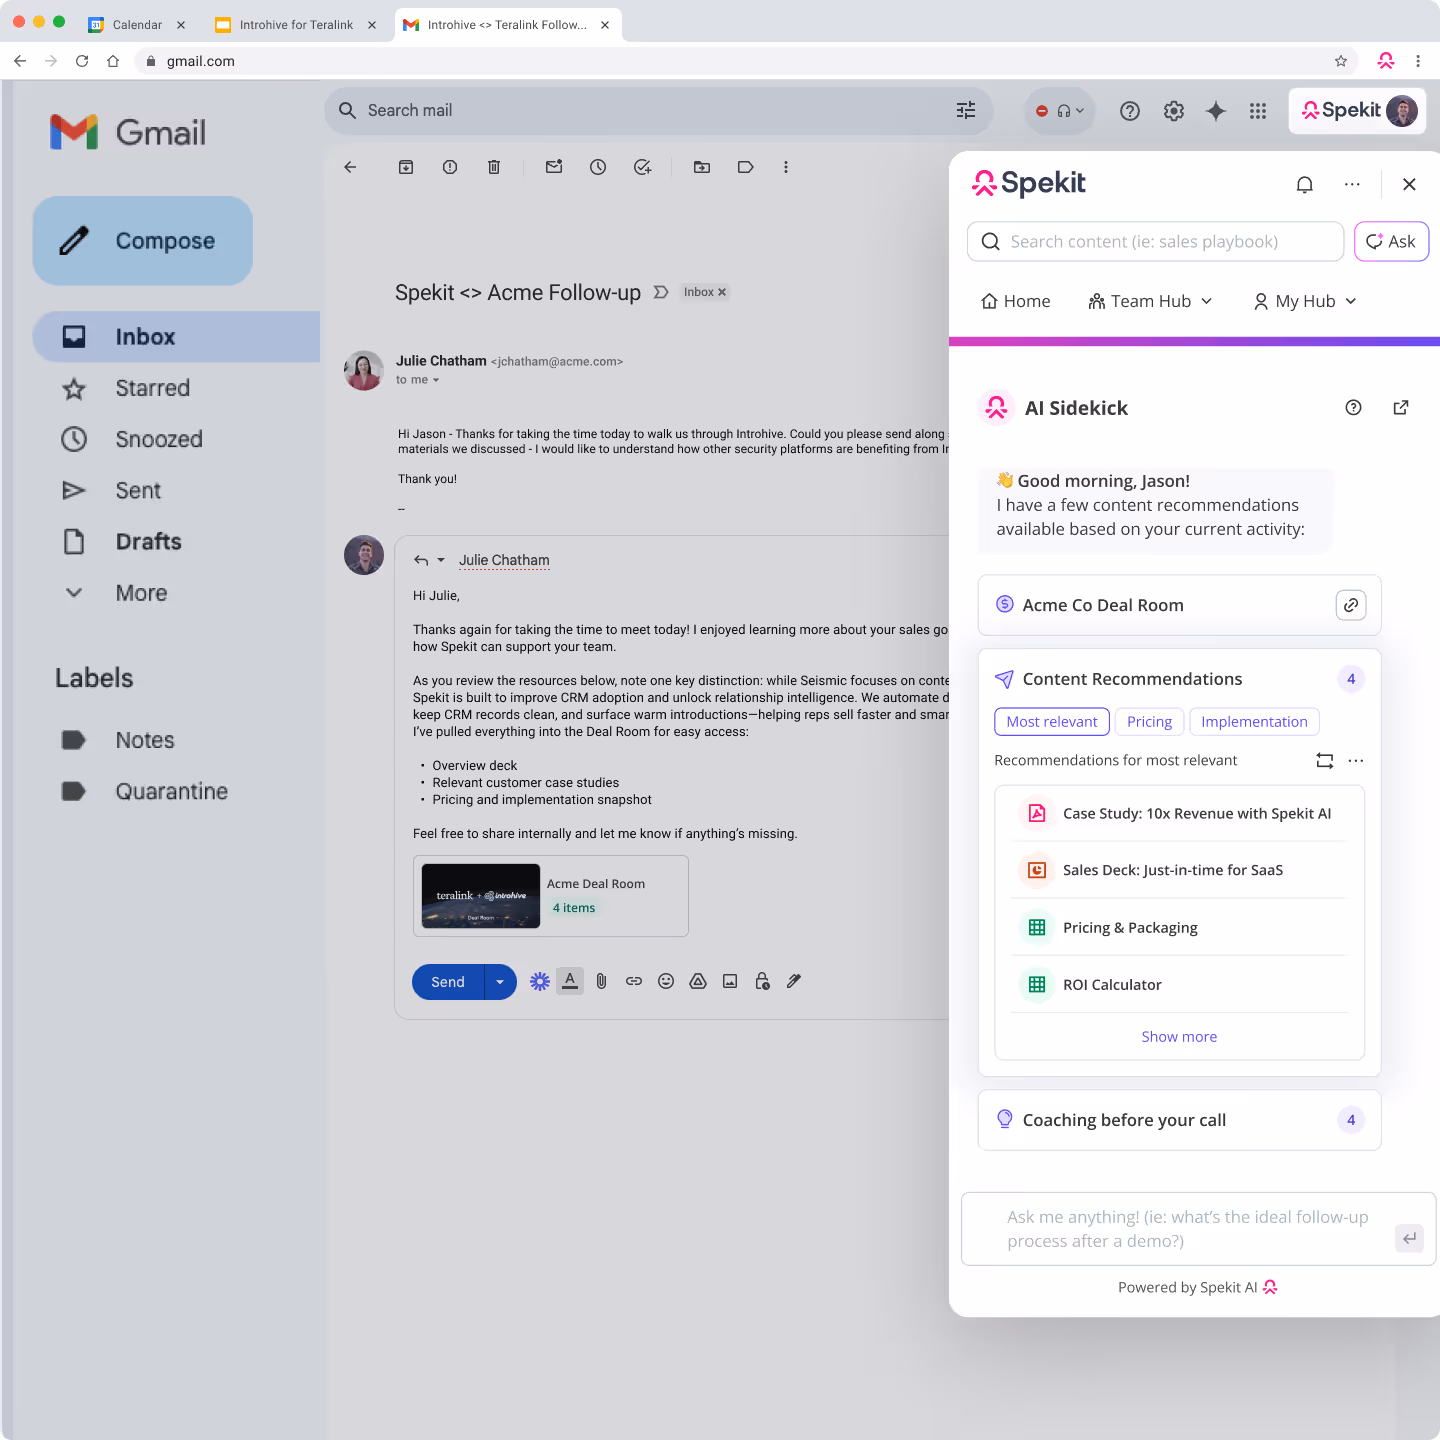Close the Spekit side panel

(x=1409, y=184)
